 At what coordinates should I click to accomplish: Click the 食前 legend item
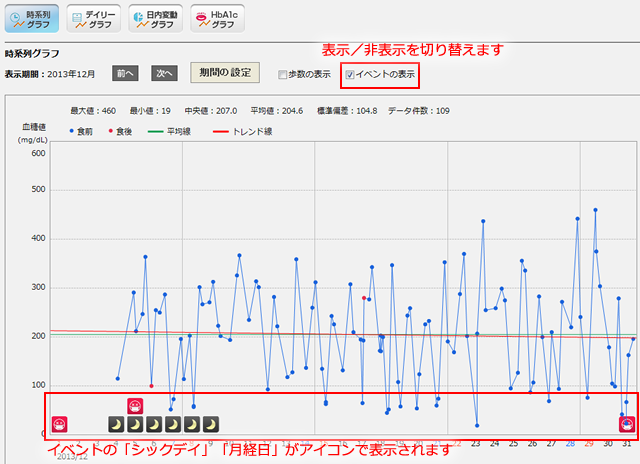pyautogui.click(x=81, y=131)
